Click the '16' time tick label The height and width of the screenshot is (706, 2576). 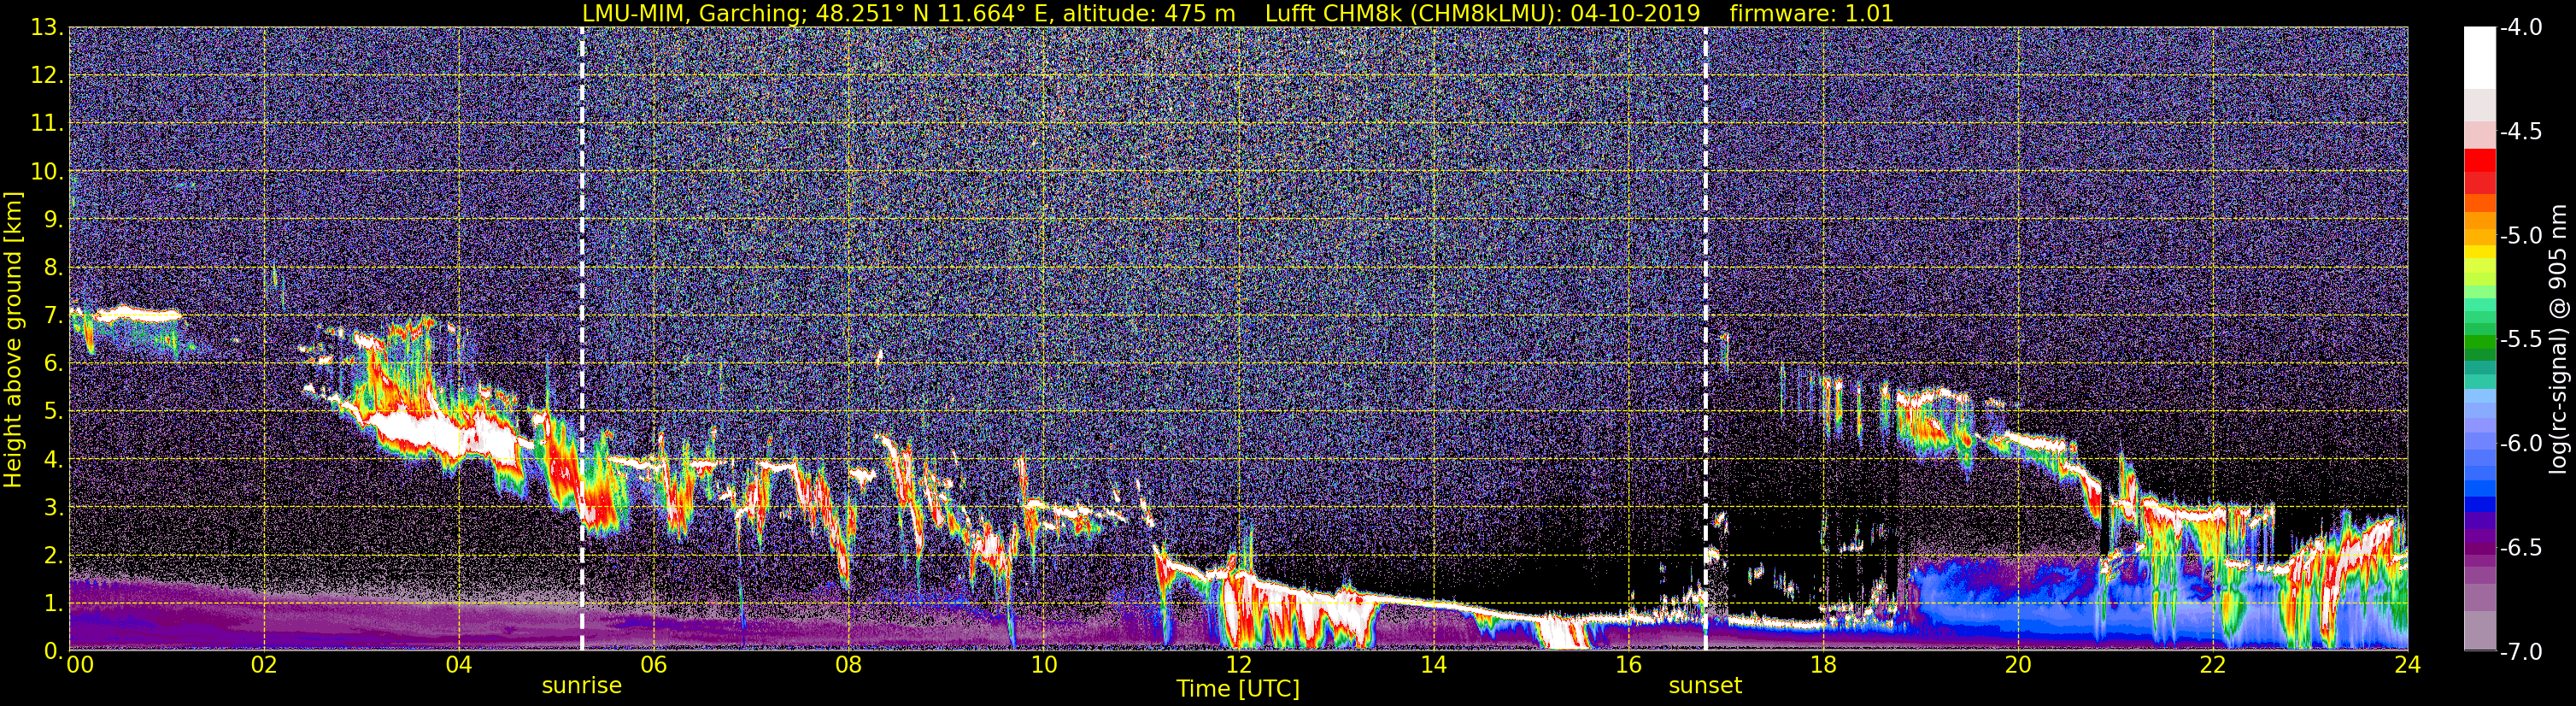coord(1628,665)
